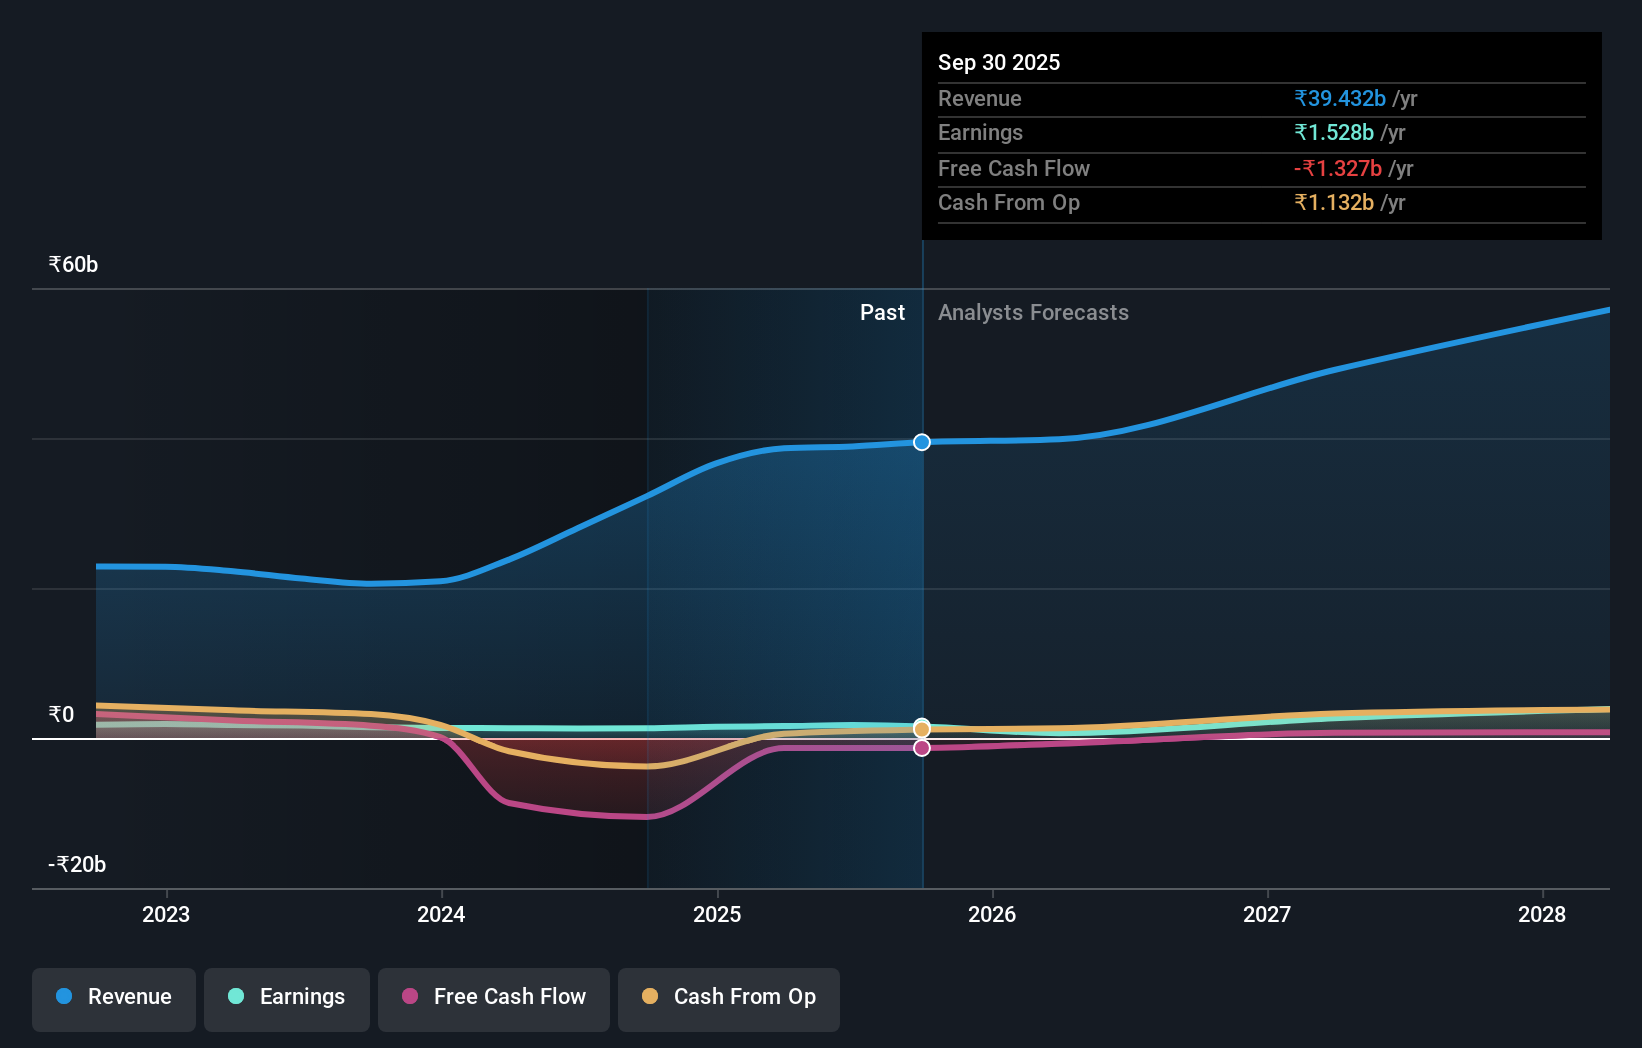Click the ₹60b axis label

coord(71,264)
